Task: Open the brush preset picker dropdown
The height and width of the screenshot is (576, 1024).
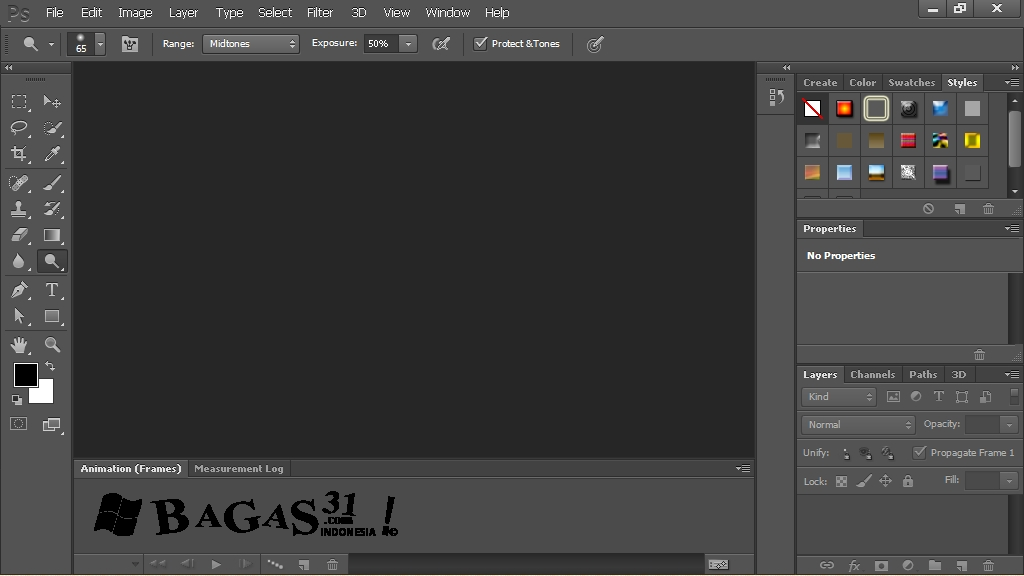Action: 100,44
